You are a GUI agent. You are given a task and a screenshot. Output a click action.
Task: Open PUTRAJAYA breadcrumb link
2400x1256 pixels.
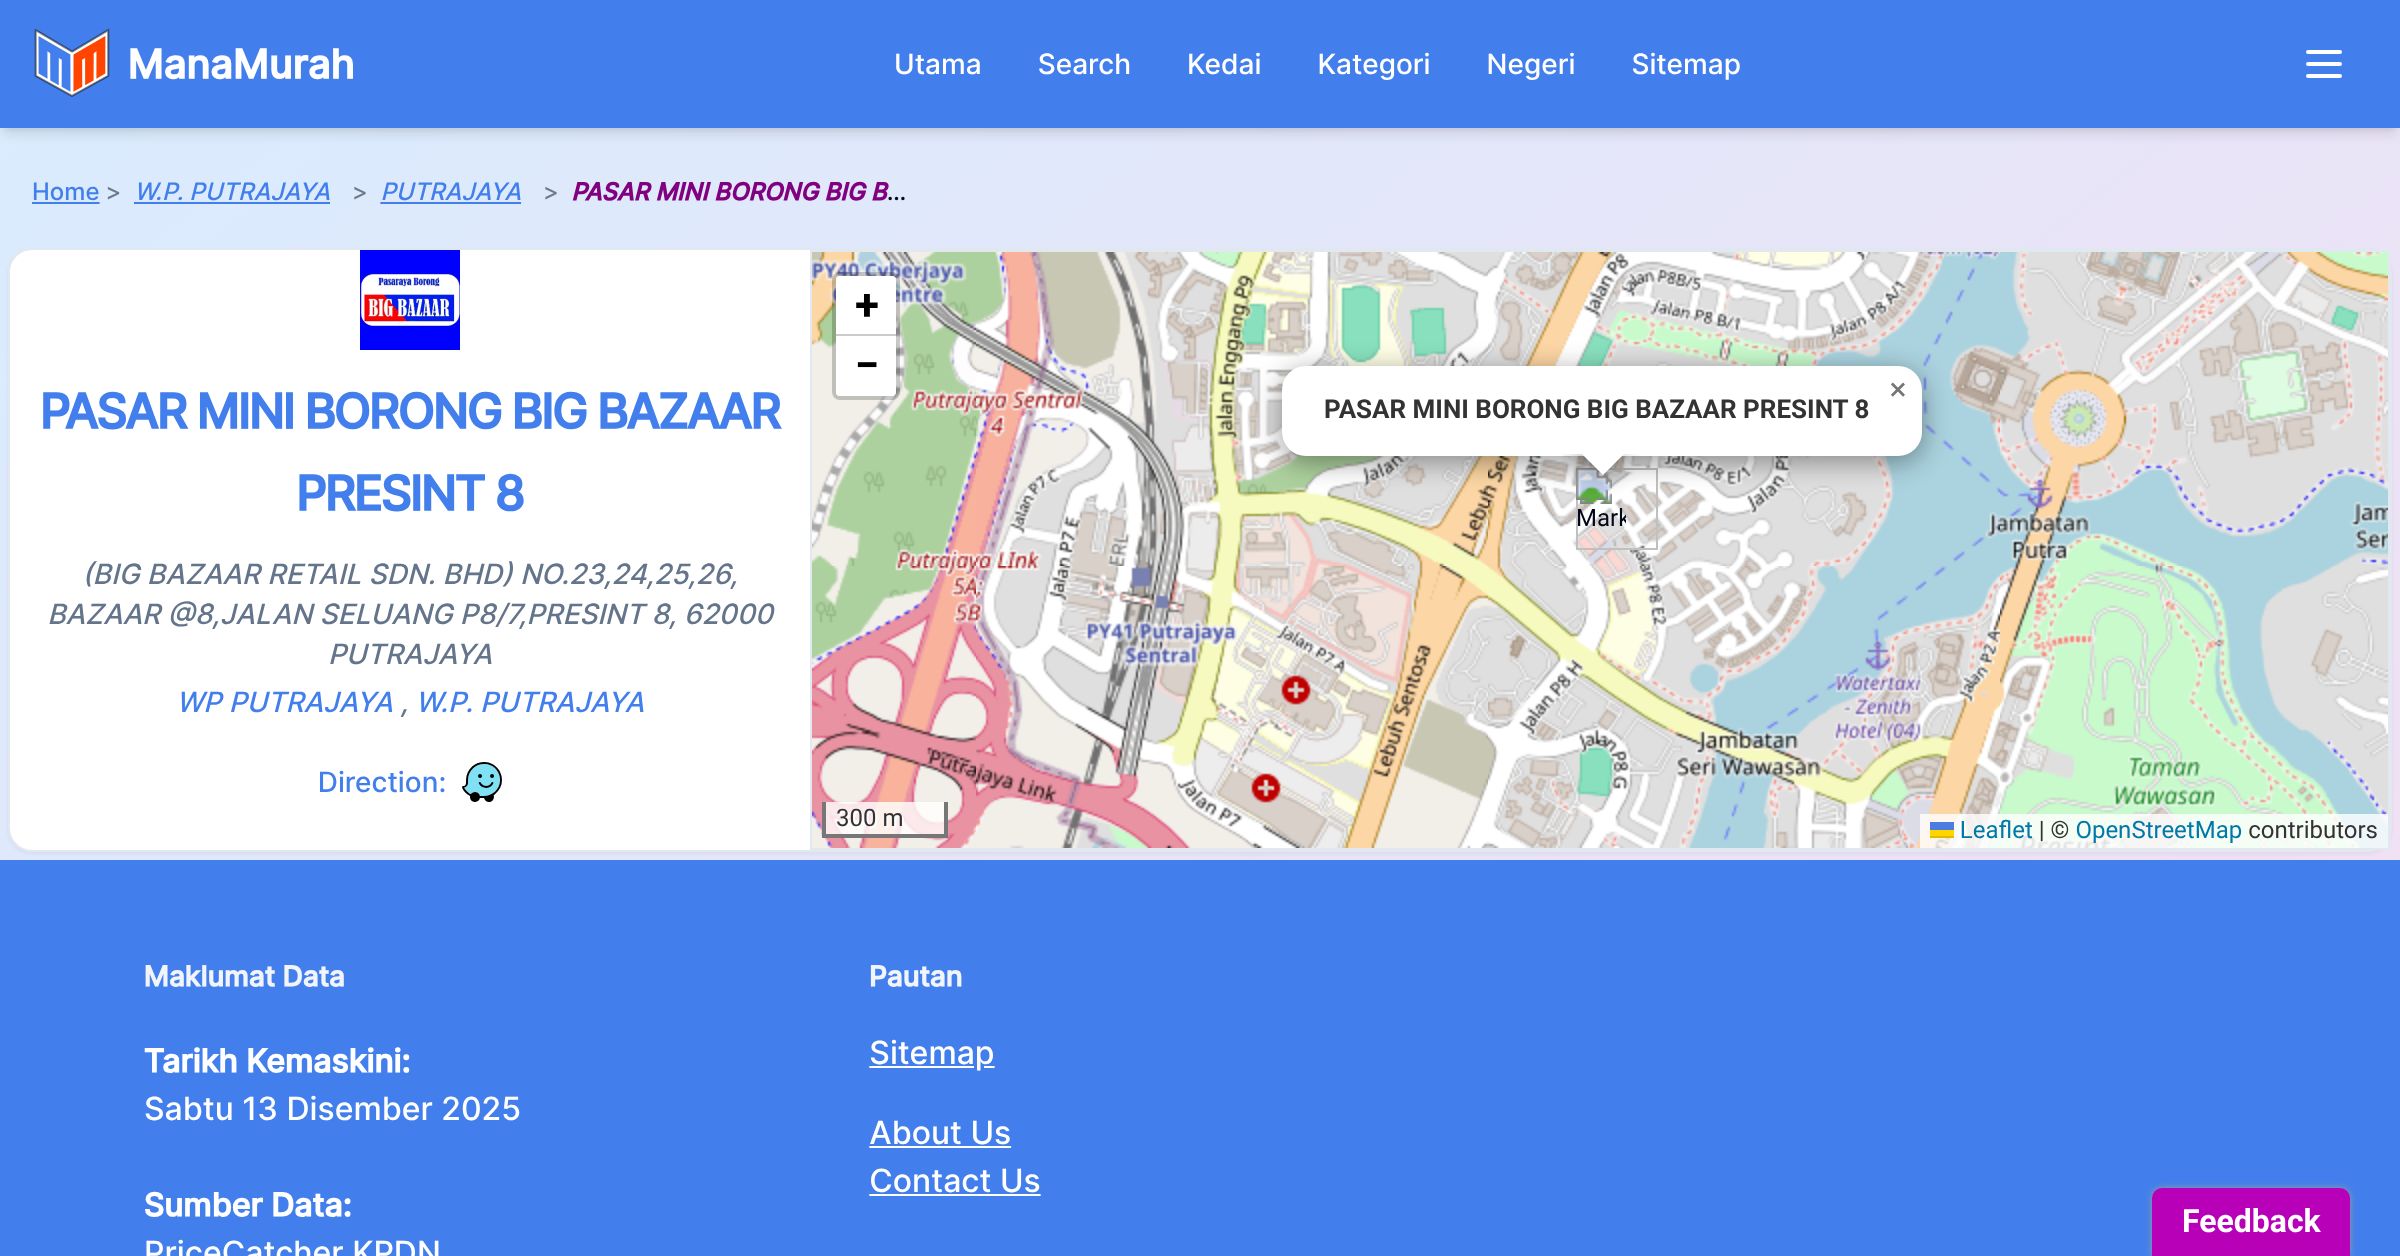451,191
